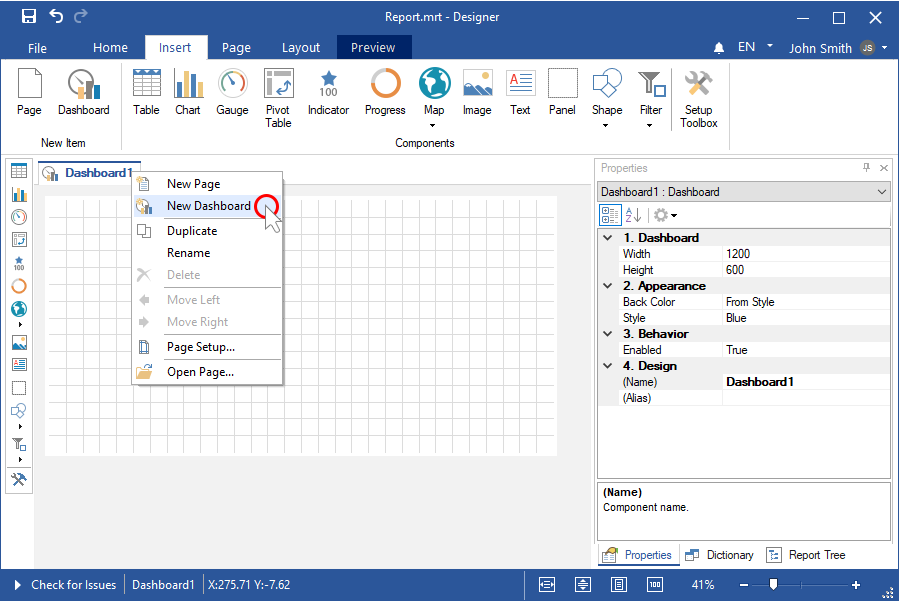The image size is (899, 602).
Task: Click Check for Issues in status bar
Action: coord(73,585)
